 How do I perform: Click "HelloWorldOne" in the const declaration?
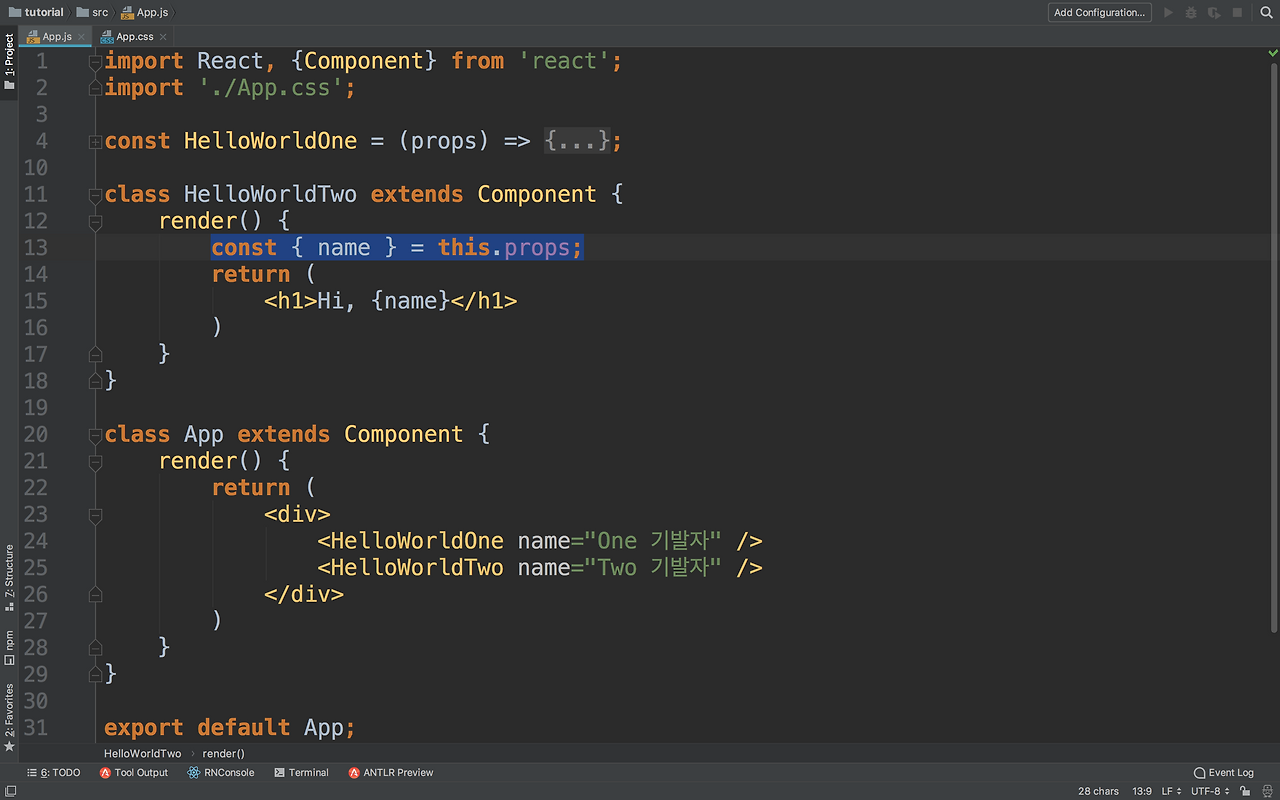pyautogui.click(x=270, y=141)
